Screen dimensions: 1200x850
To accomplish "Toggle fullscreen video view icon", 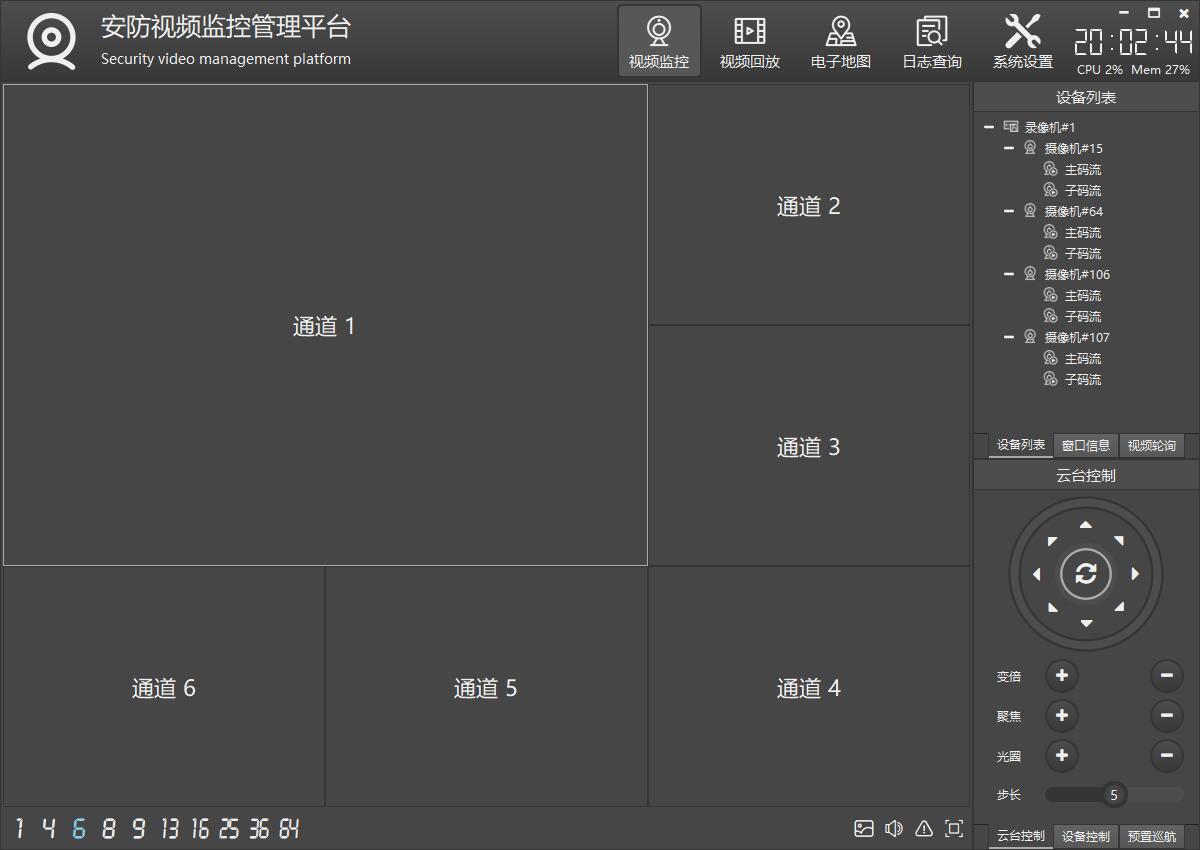I will [x=954, y=828].
